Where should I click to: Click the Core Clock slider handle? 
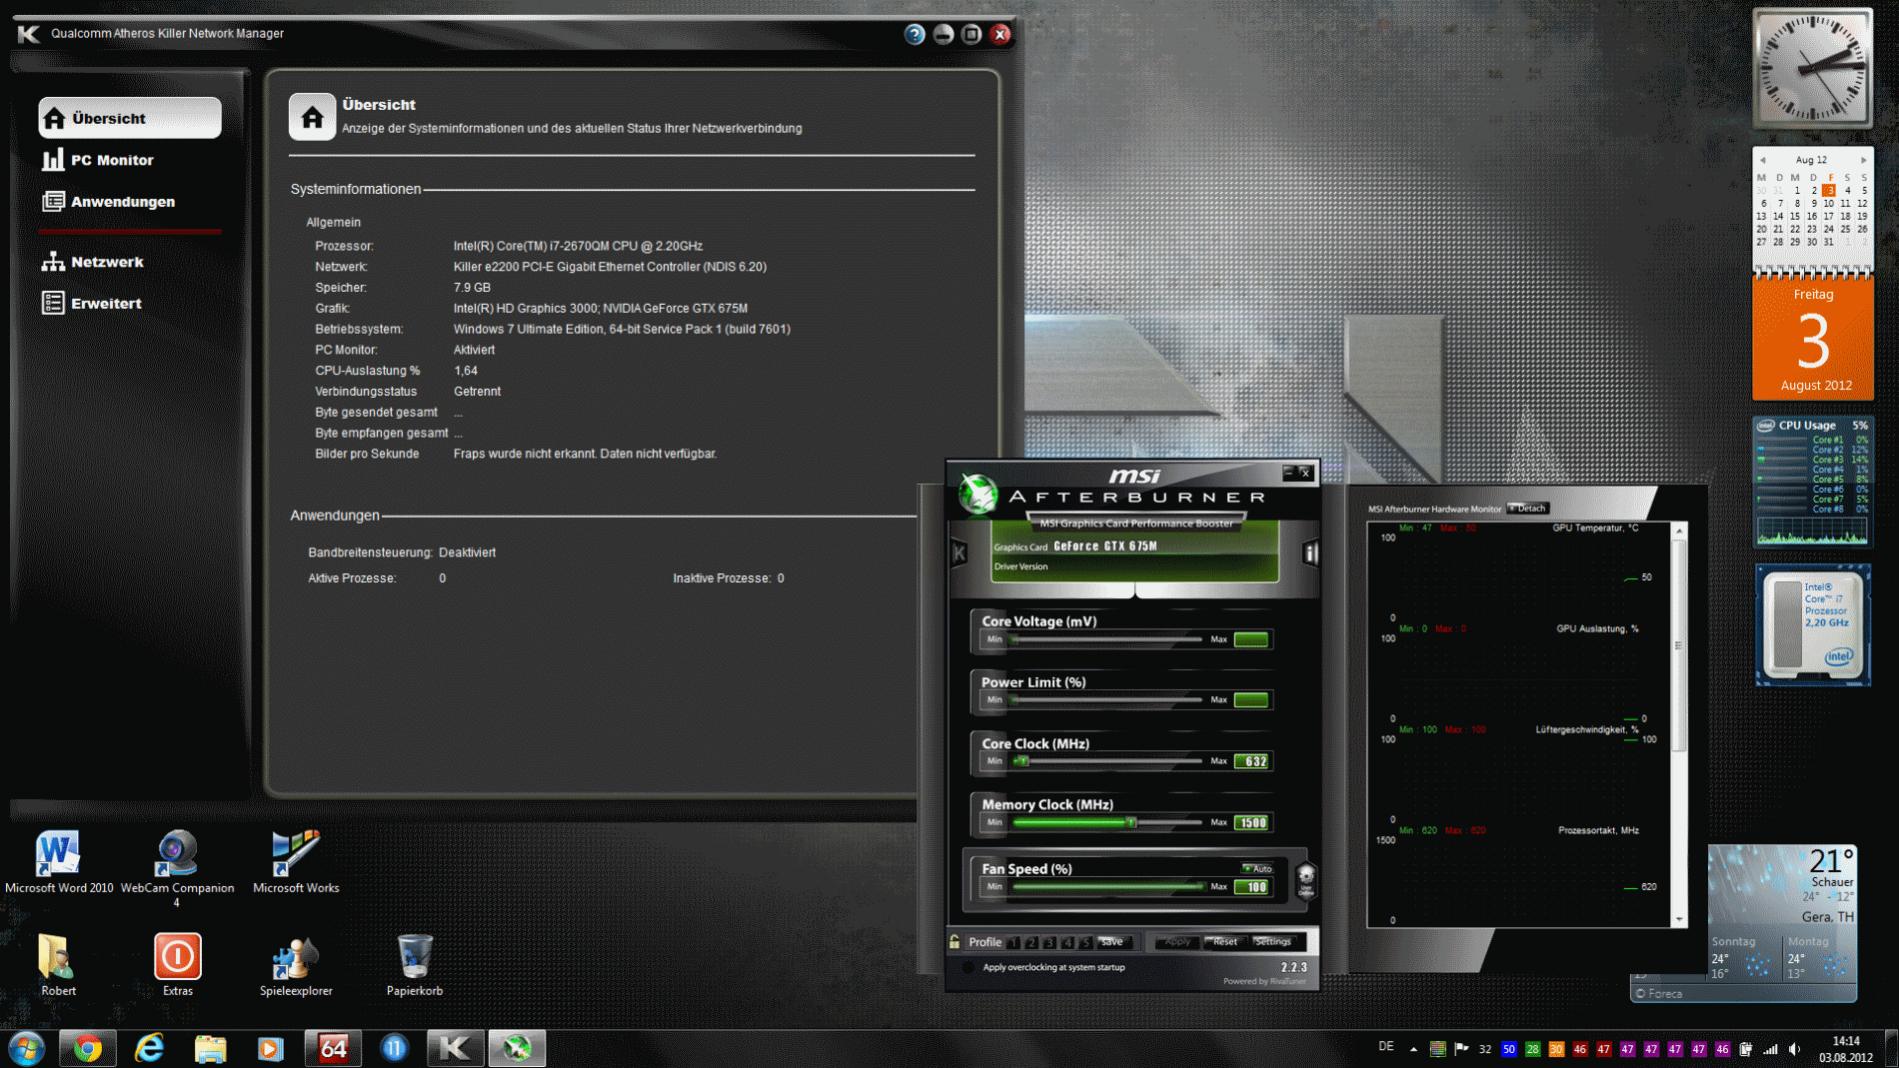click(1022, 761)
